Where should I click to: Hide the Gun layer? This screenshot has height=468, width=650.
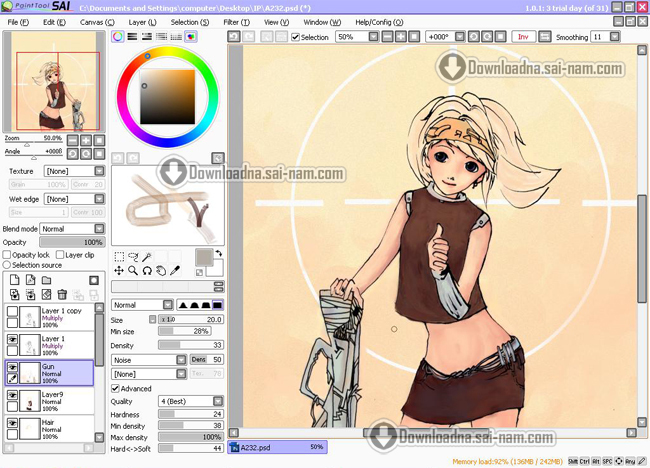(x=12, y=367)
